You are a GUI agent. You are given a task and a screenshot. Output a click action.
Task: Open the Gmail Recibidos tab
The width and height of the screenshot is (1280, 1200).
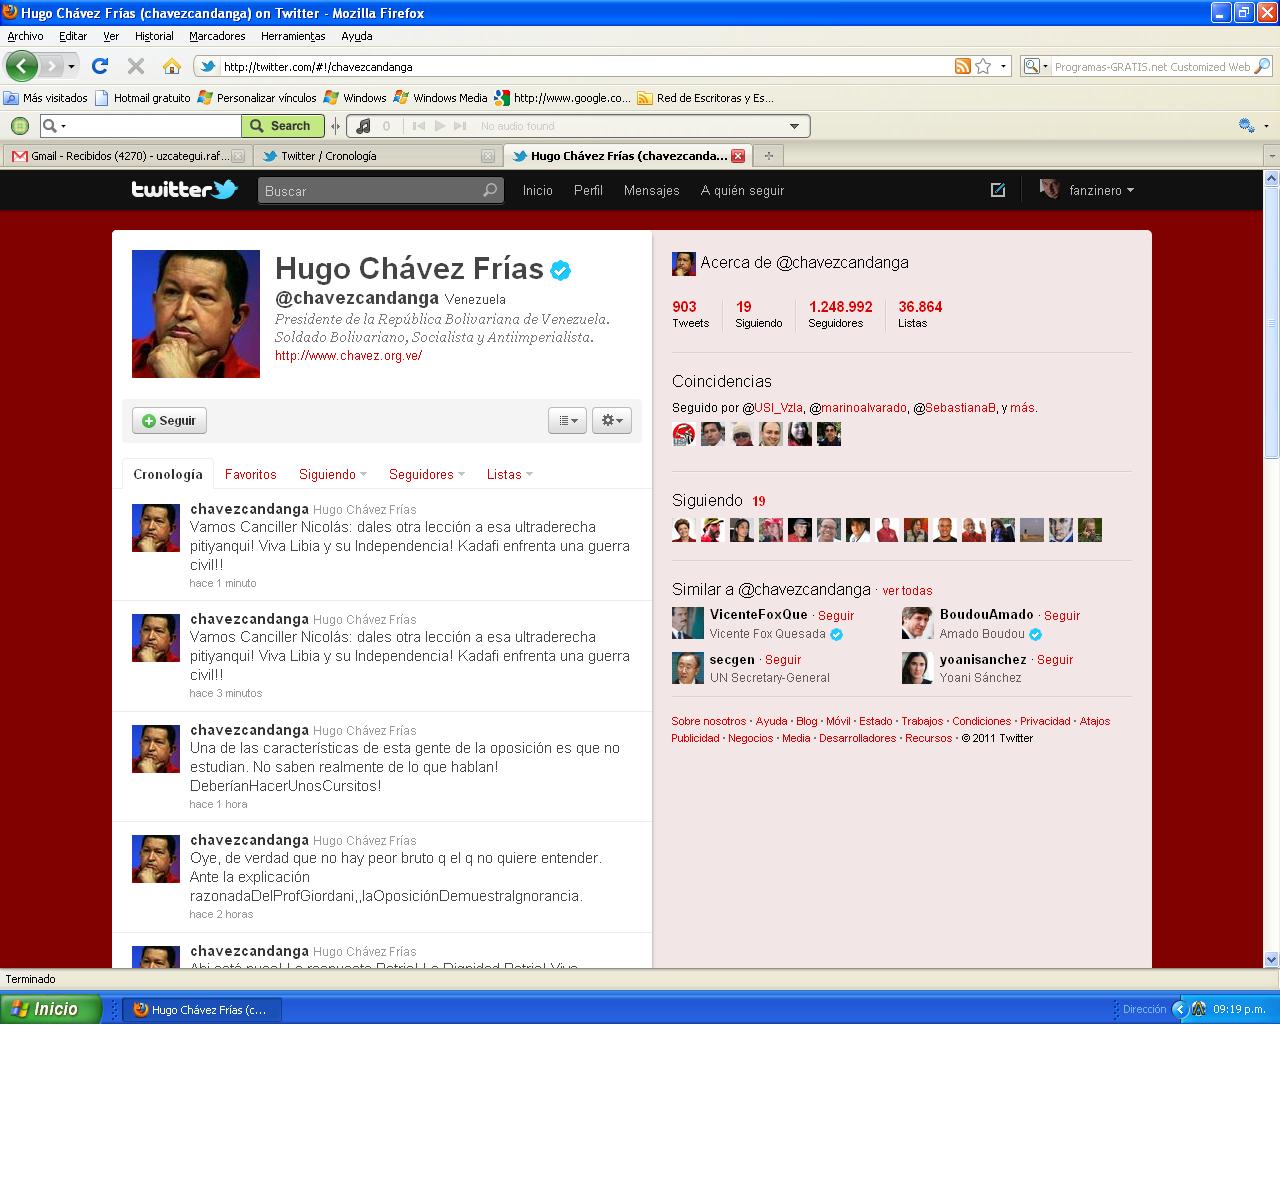tap(127, 156)
